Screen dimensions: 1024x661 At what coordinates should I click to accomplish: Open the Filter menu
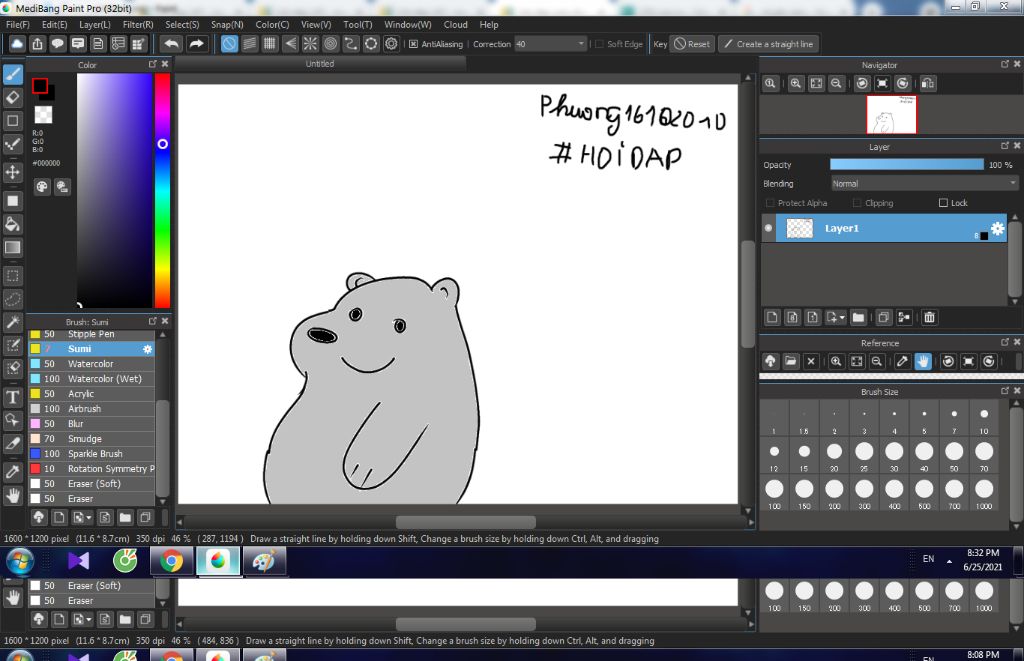138,25
